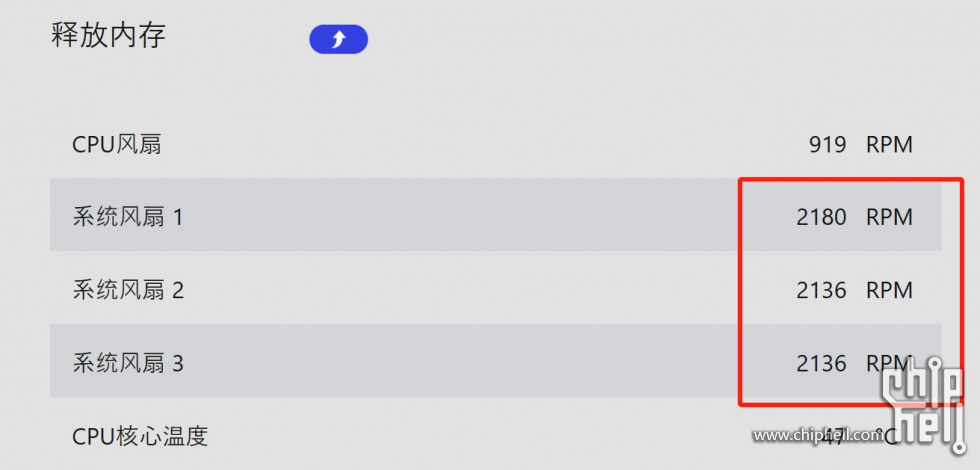Click the 2136 value for 系统风扇 2
Viewport: 980px width, 470px height.
(821, 291)
